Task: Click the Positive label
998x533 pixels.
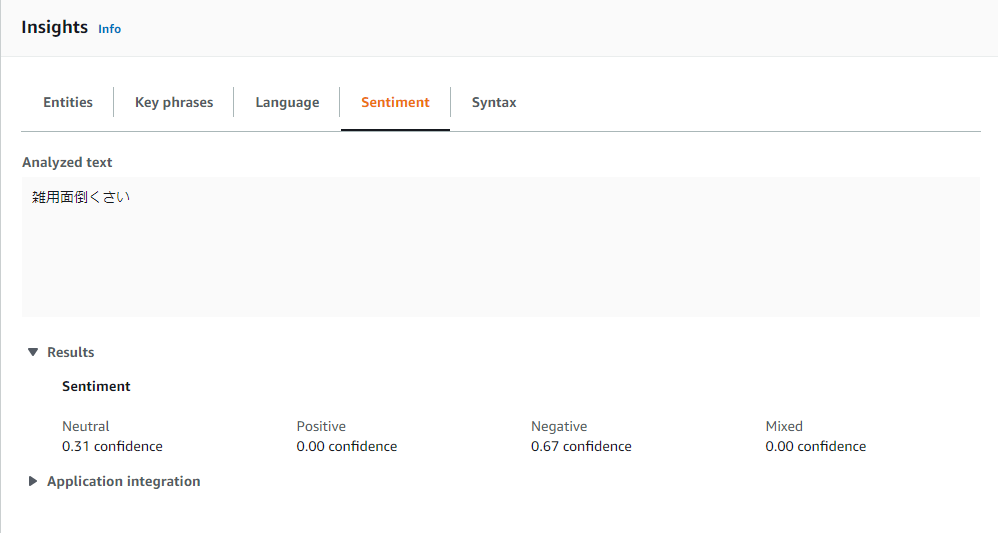Action: [321, 426]
